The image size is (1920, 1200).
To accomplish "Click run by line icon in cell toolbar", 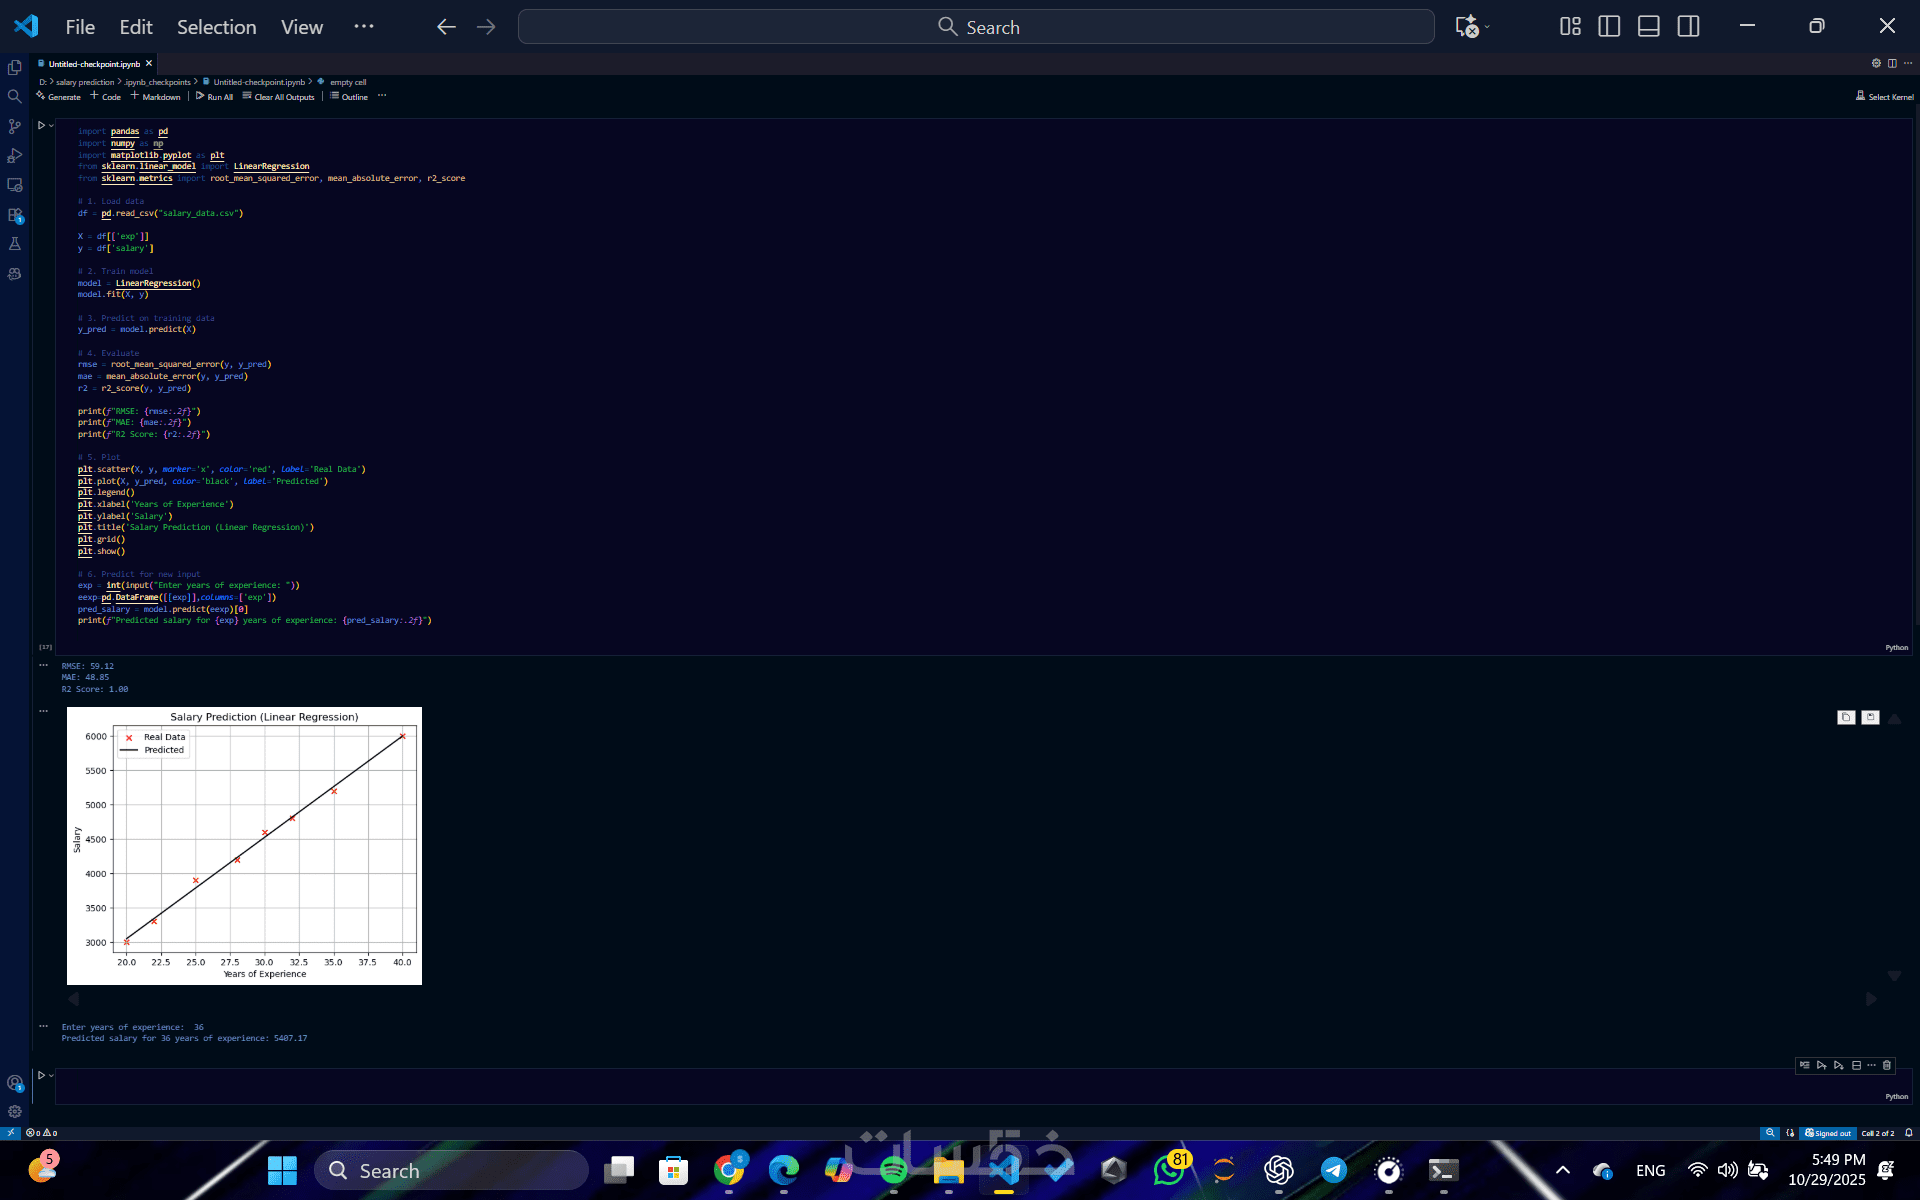I will (1805, 1065).
